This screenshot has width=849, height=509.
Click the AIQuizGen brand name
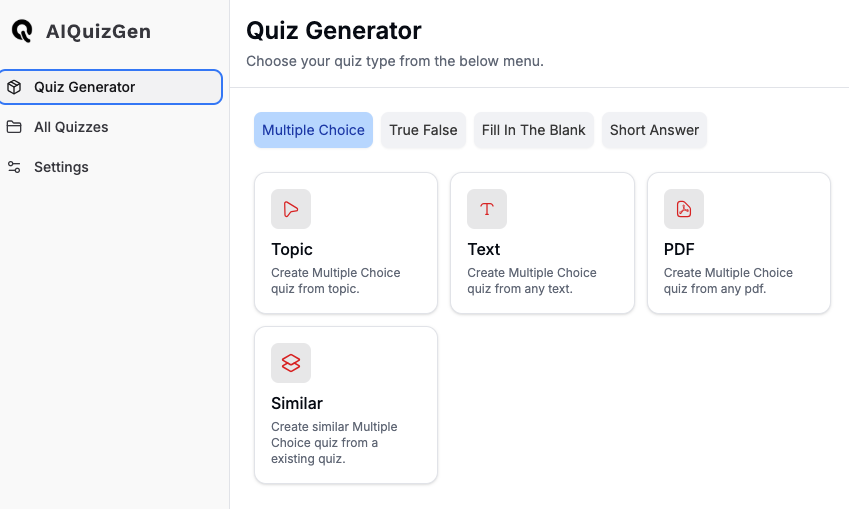[x=98, y=31]
